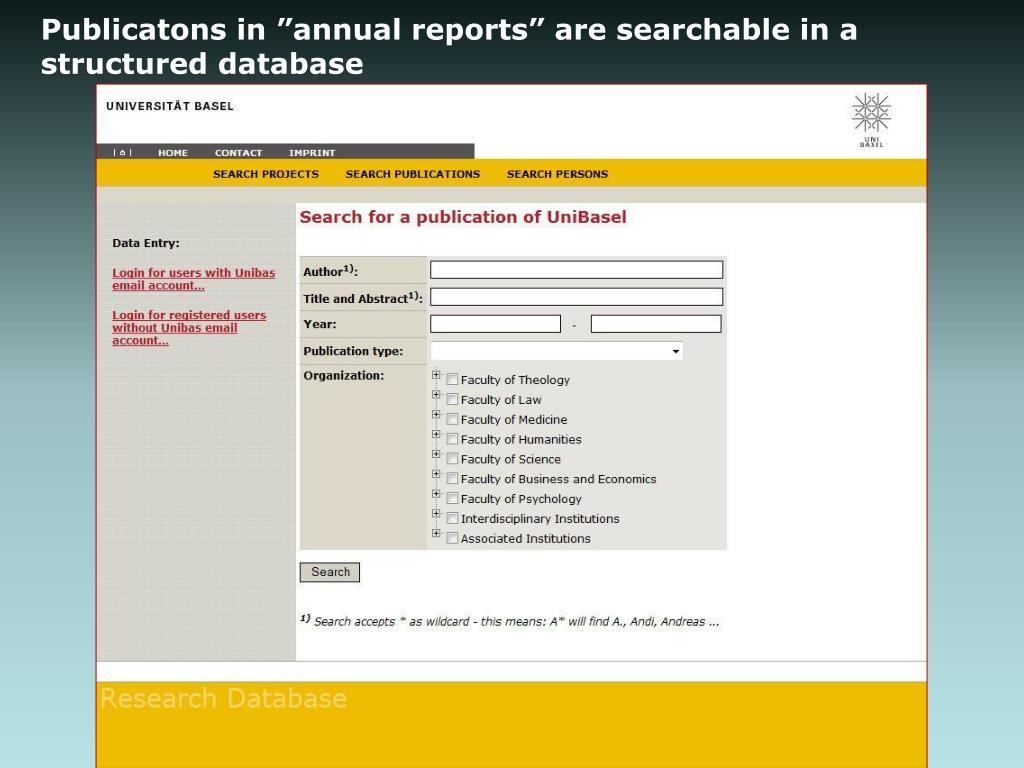Click the start Year input field

(x=495, y=324)
